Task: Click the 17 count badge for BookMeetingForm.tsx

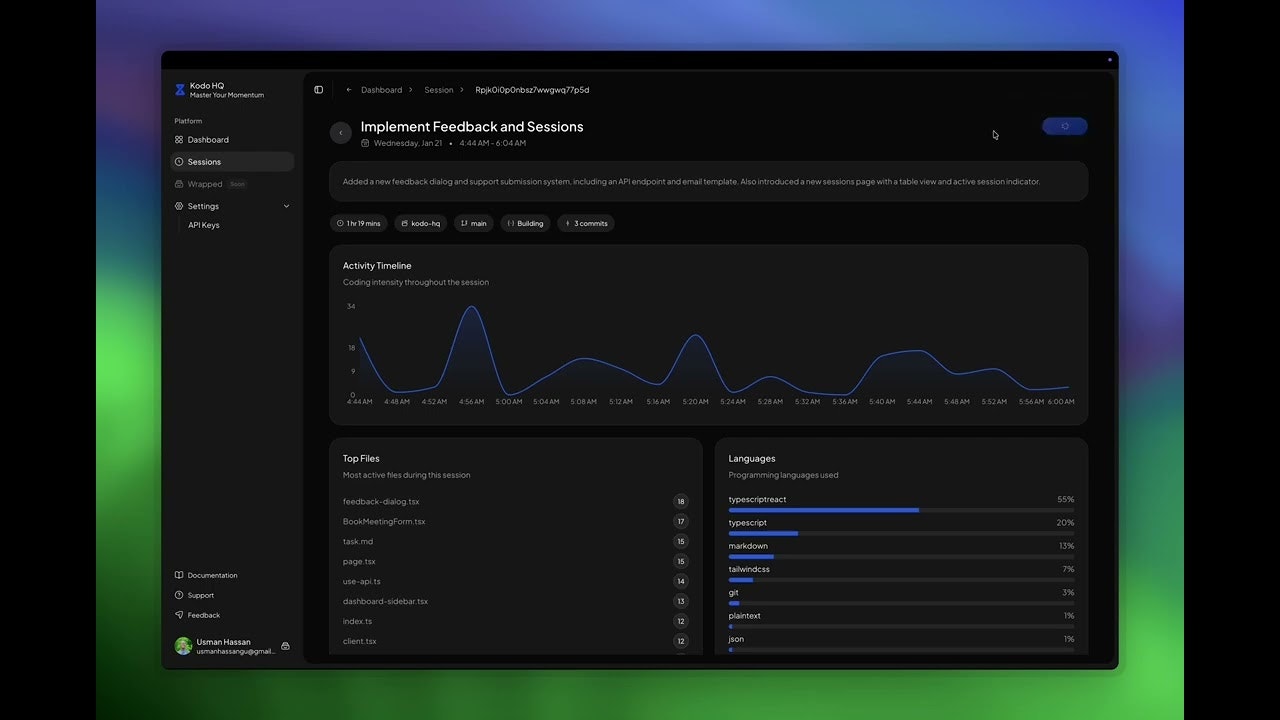Action: (x=681, y=522)
